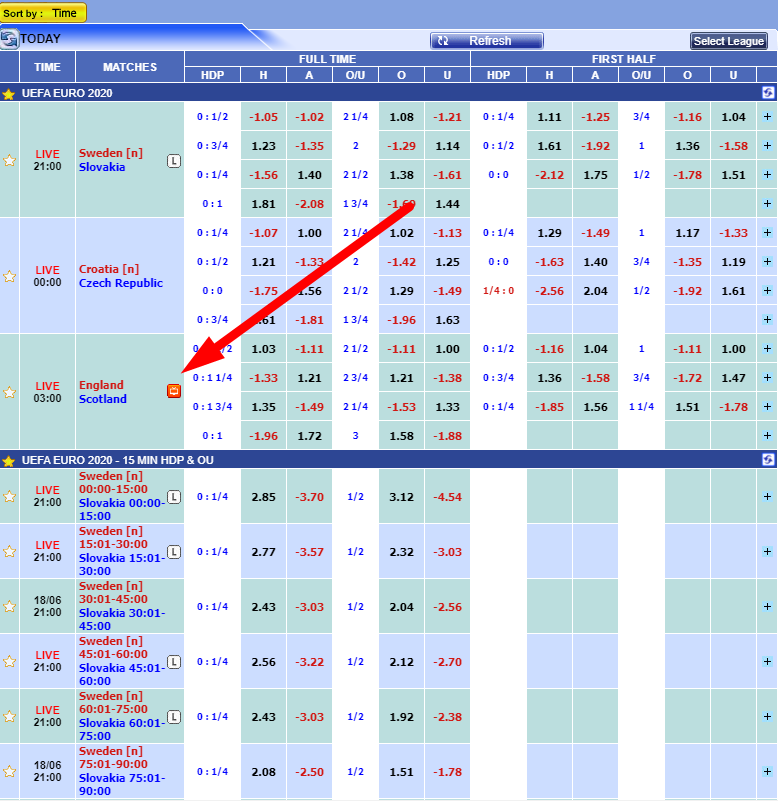The height and width of the screenshot is (801, 778).
Task: Pick Sweden 00:00-15:00 home odds 2.85
Action: point(263,497)
